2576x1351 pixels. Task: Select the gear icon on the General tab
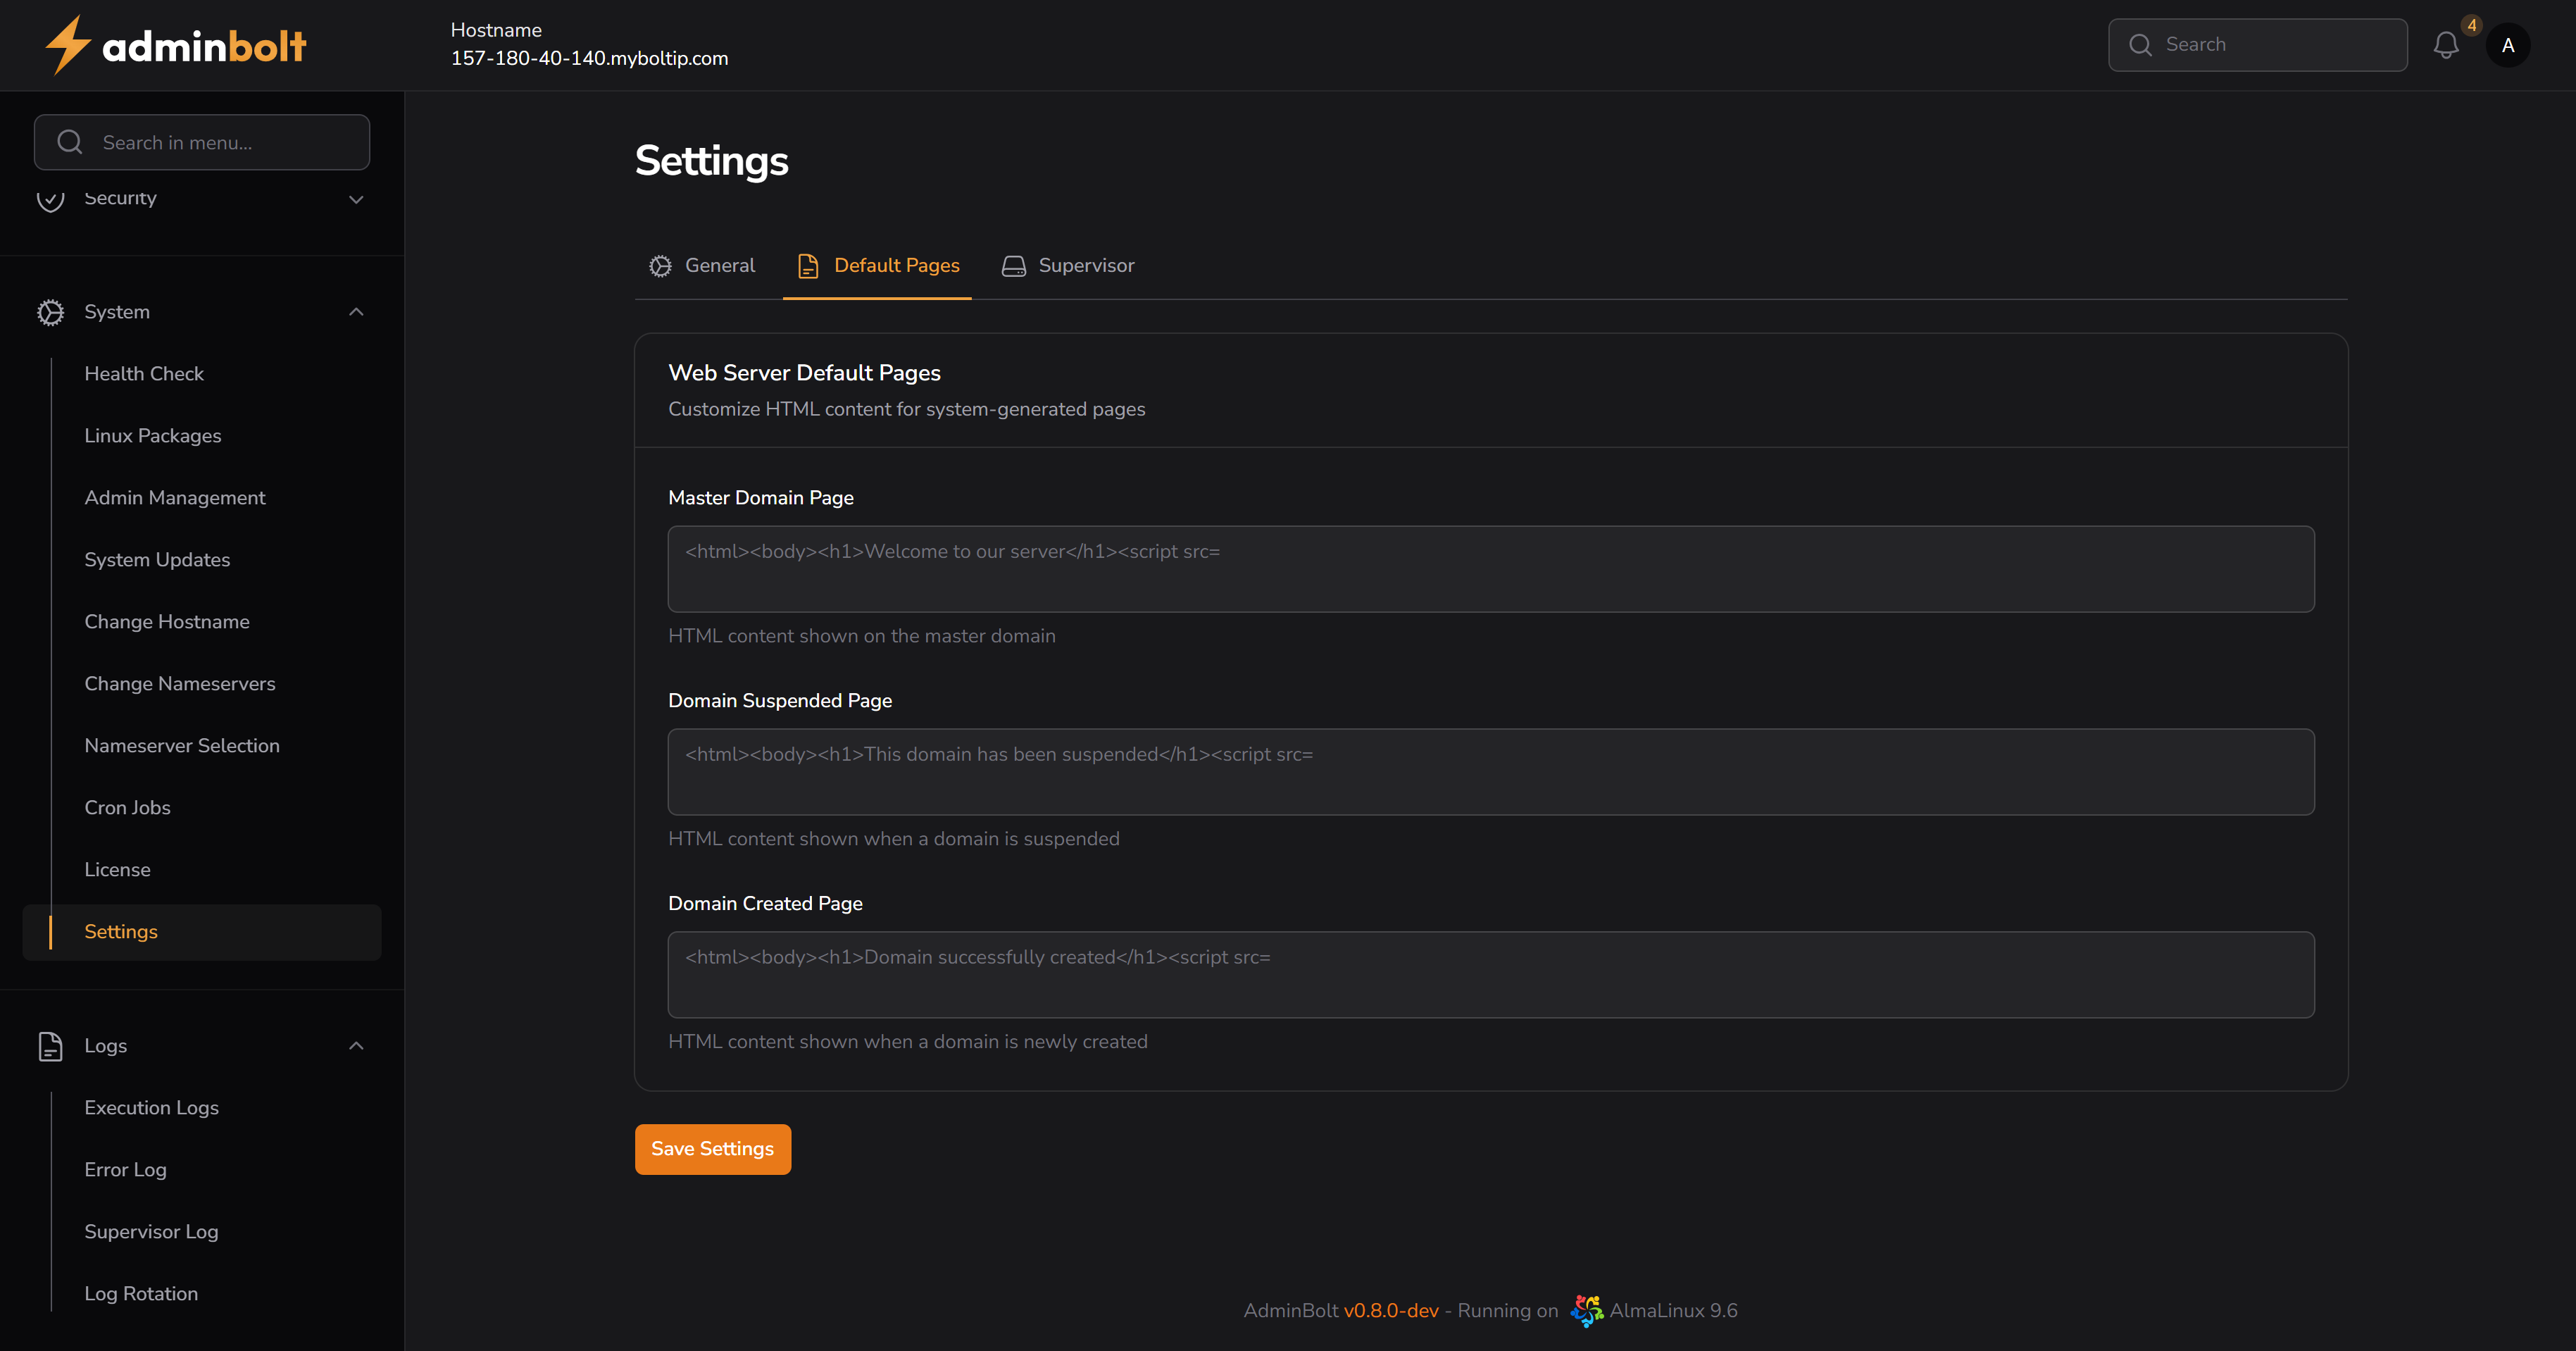tap(660, 265)
